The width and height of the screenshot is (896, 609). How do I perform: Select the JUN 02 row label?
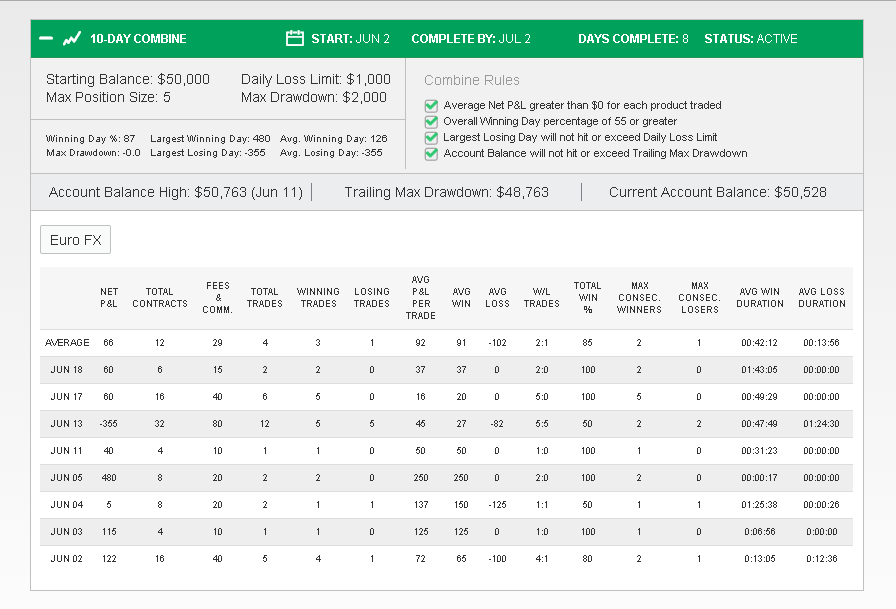(x=66, y=559)
